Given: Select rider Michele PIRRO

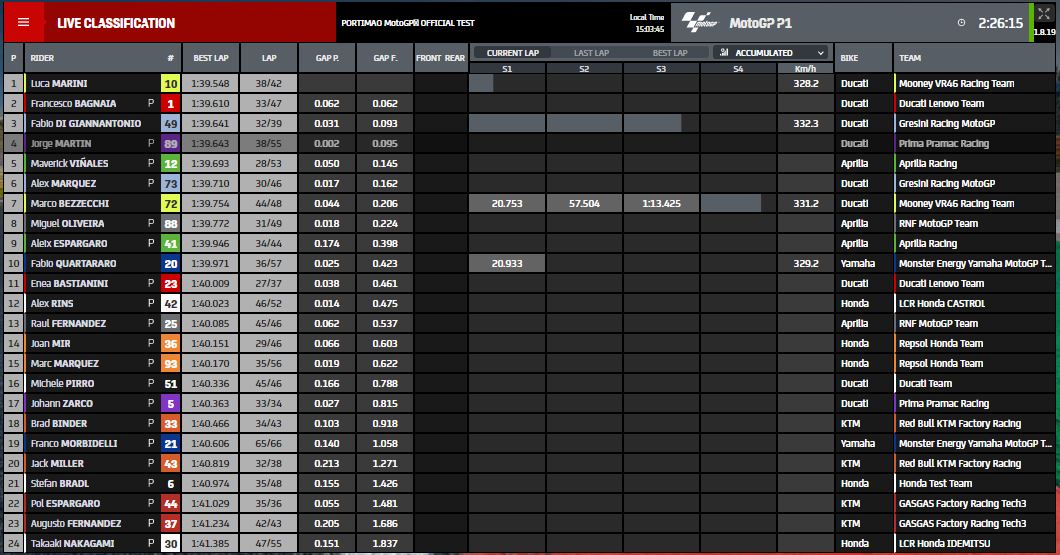Looking at the screenshot, I should [62, 383].
